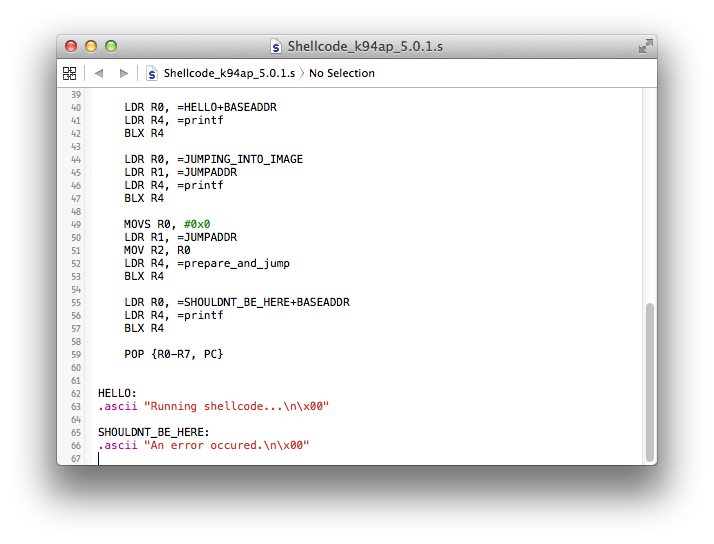Click the #0x0 literal in MOVS line
Viewport: 714px width, 544px height.
197,224
